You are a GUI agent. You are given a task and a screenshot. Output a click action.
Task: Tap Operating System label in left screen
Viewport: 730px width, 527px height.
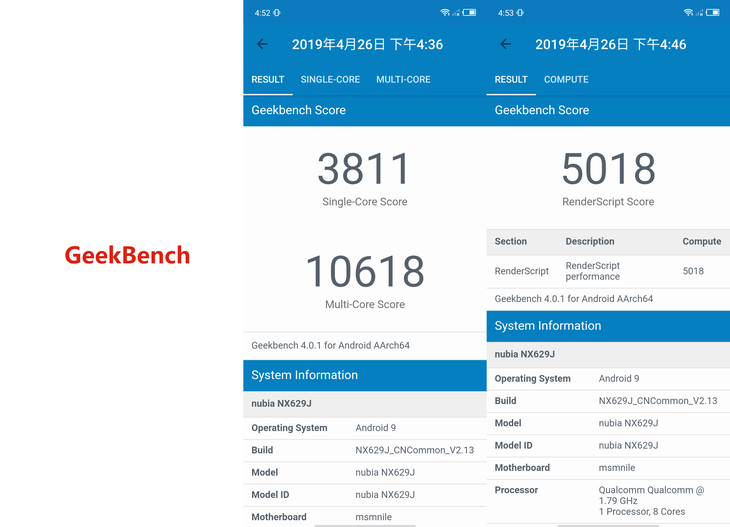[289, 427]
